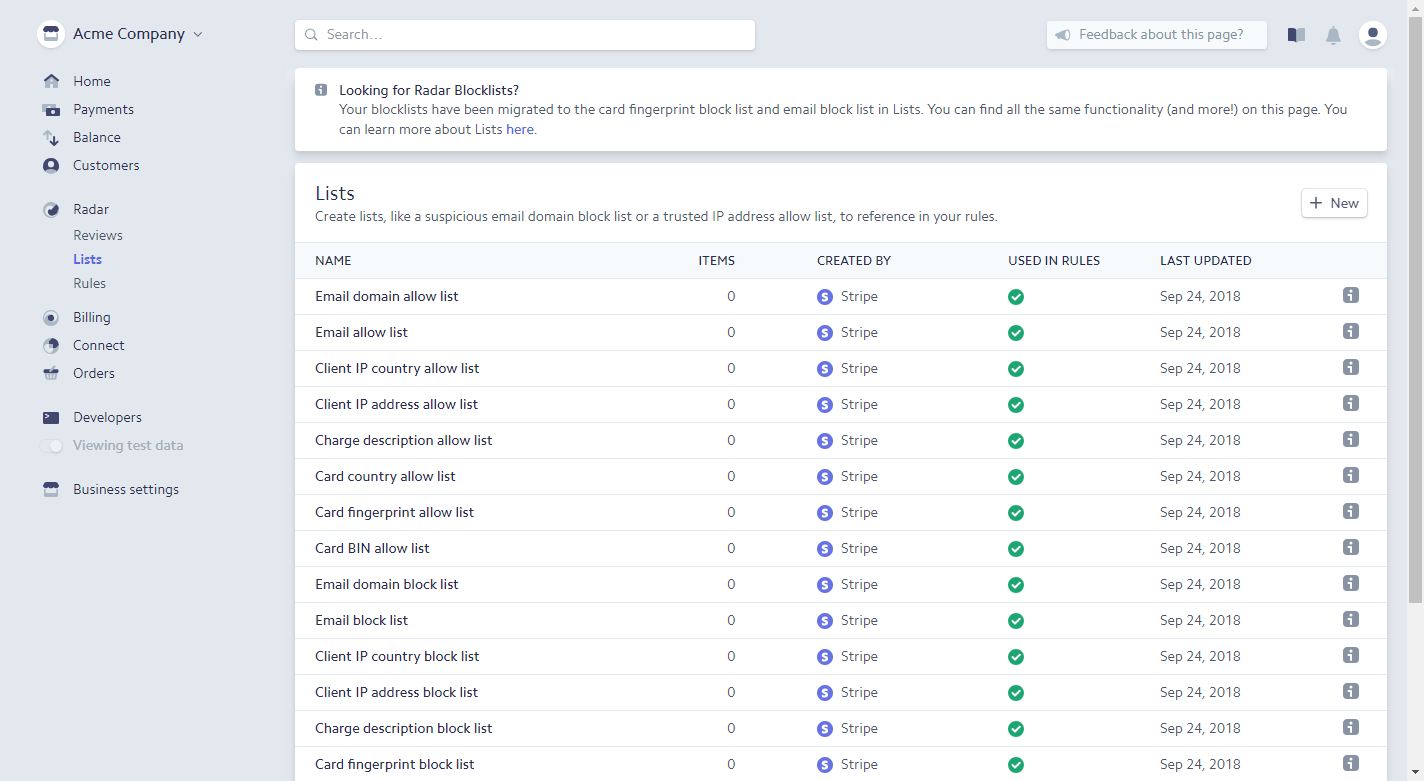Click the Search input field
The height and width of the screenshot is (781, 1424).
pyautogui.click(x=525, y=35)
